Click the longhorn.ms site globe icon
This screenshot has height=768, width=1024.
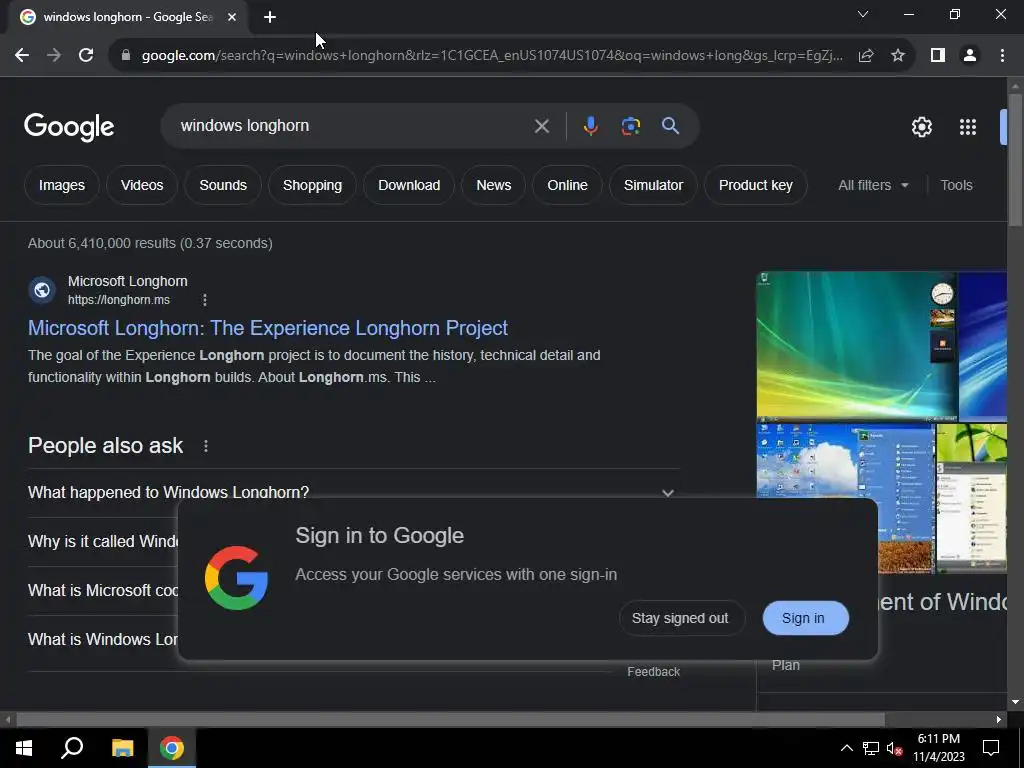click(x=42, y=290)
